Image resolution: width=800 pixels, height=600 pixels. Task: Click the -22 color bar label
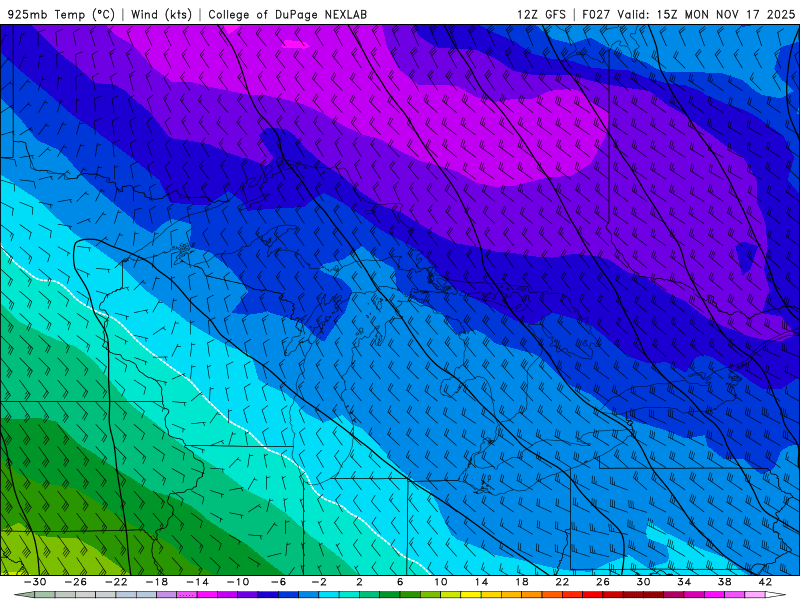coord(116,582)
